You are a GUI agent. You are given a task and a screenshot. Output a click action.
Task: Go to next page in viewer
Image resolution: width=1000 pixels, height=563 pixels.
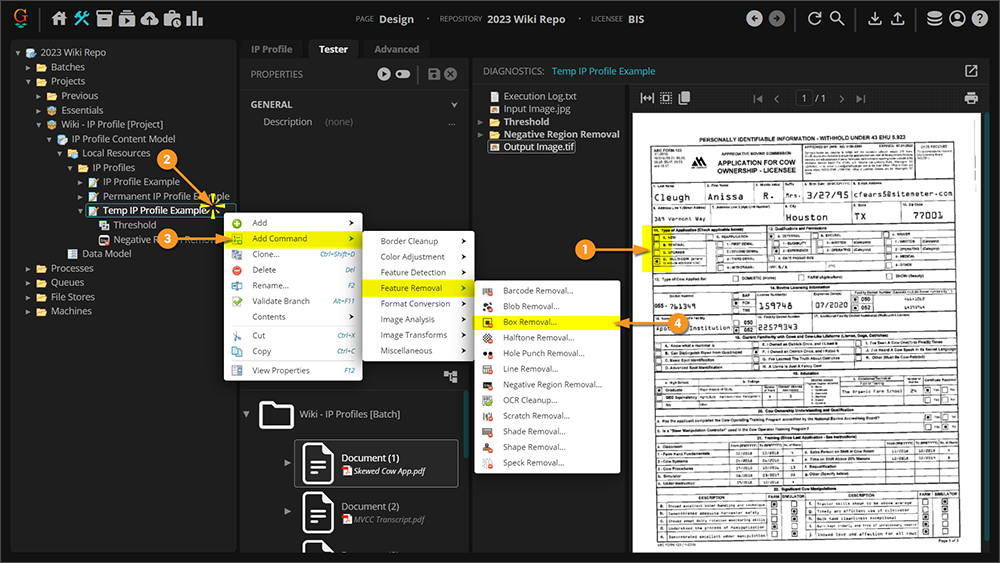842,99
